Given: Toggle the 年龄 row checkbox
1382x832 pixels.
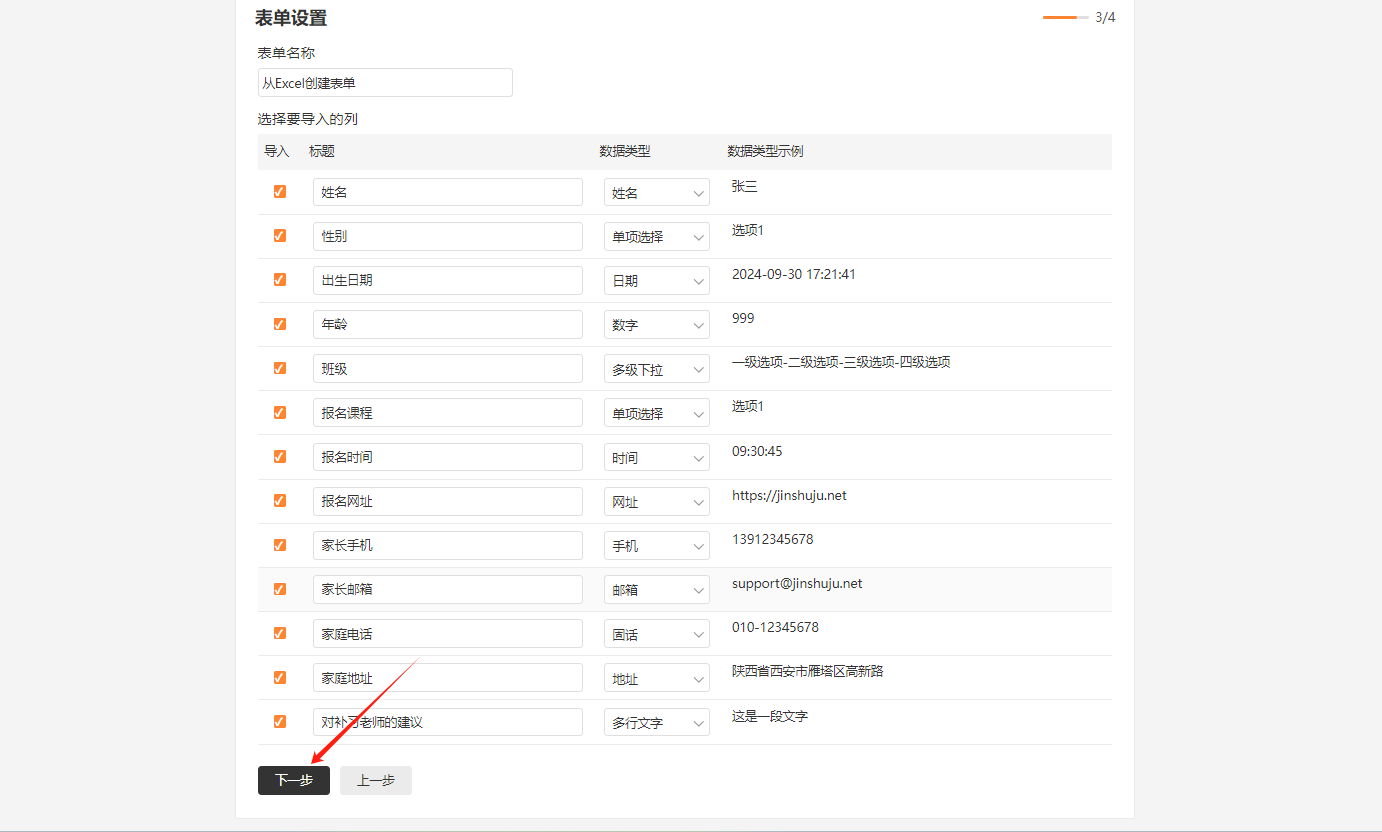Looking at the screenshot, I should point(280,324).
